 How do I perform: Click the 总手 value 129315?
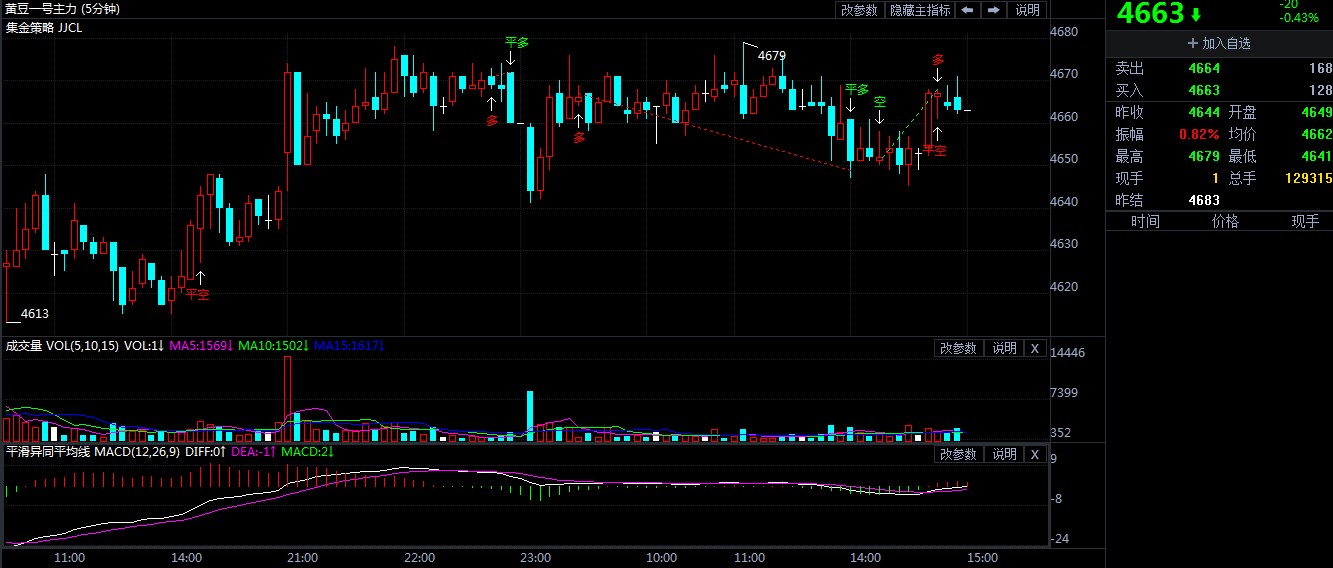[x=1308, y=178]
